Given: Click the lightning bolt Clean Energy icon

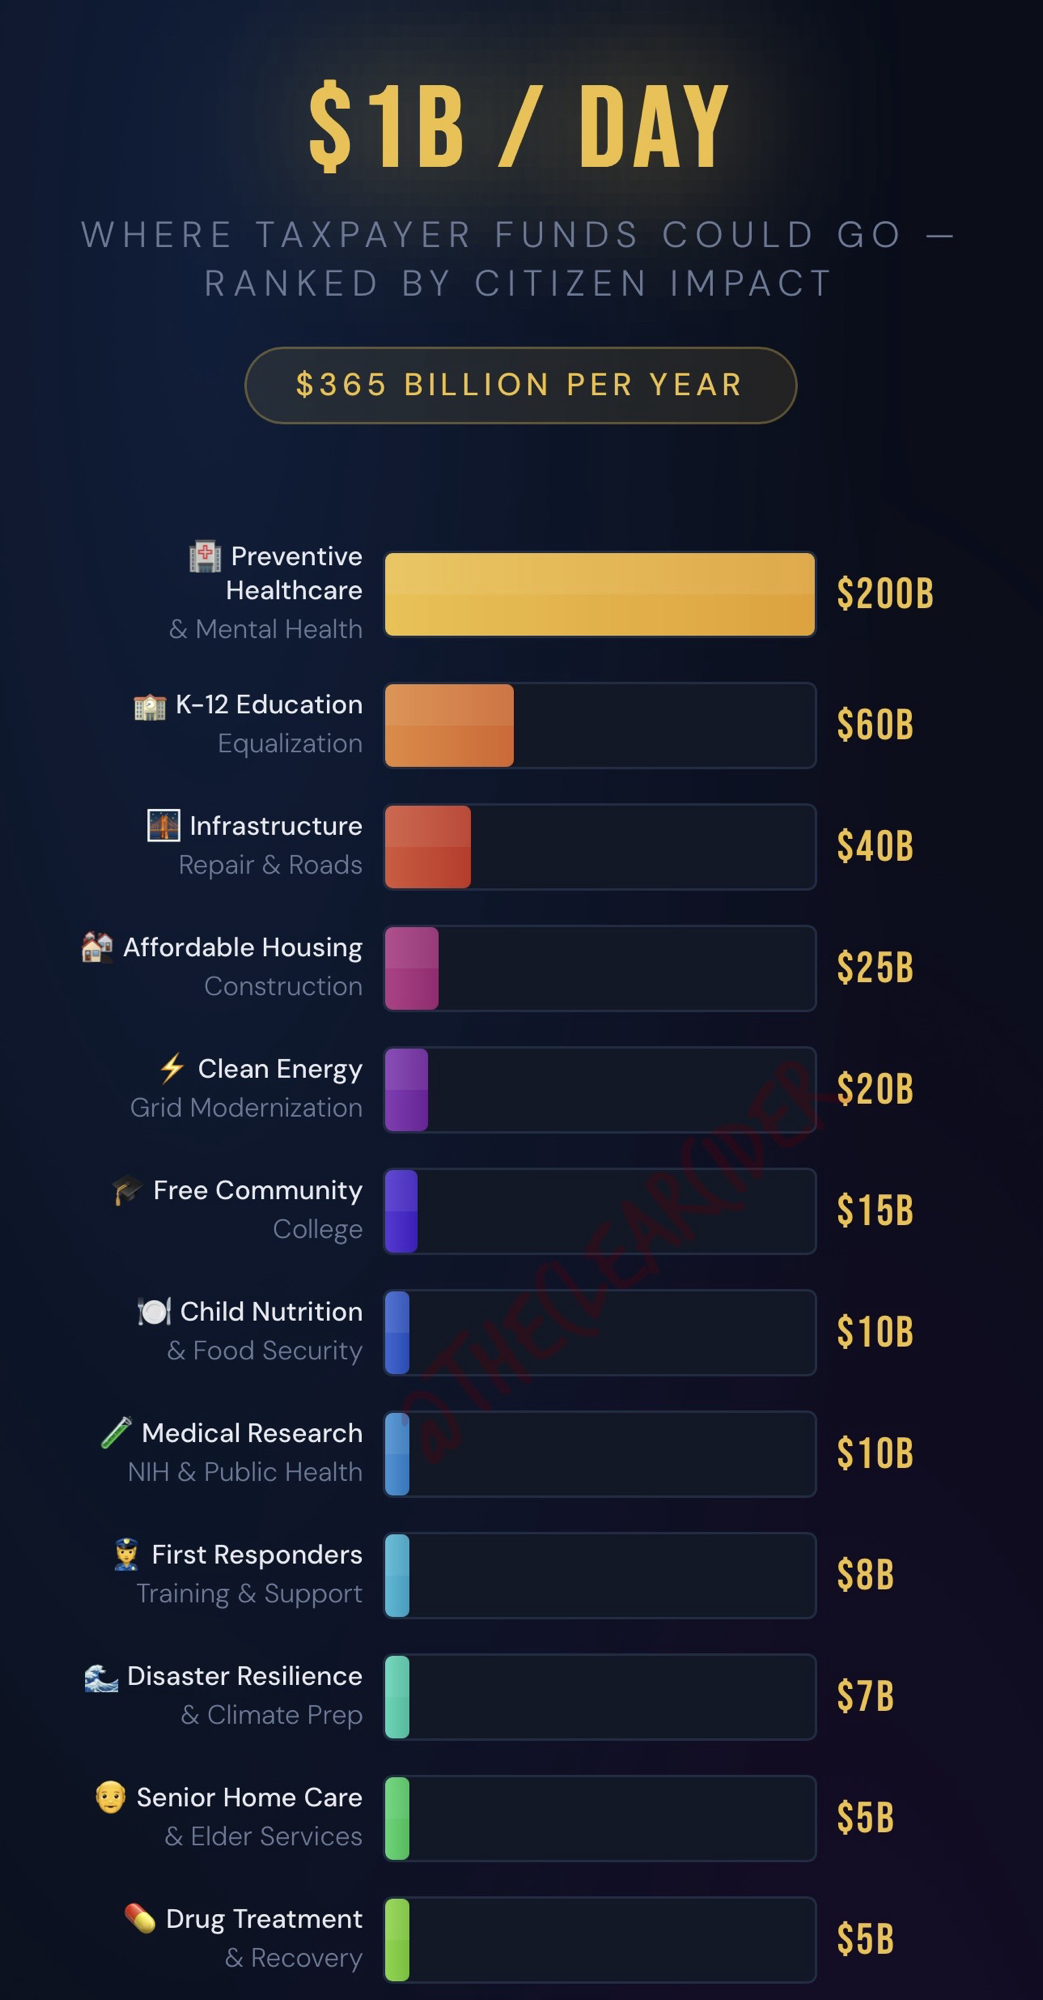Looking at the screenshot, I should coord(172,1068).
